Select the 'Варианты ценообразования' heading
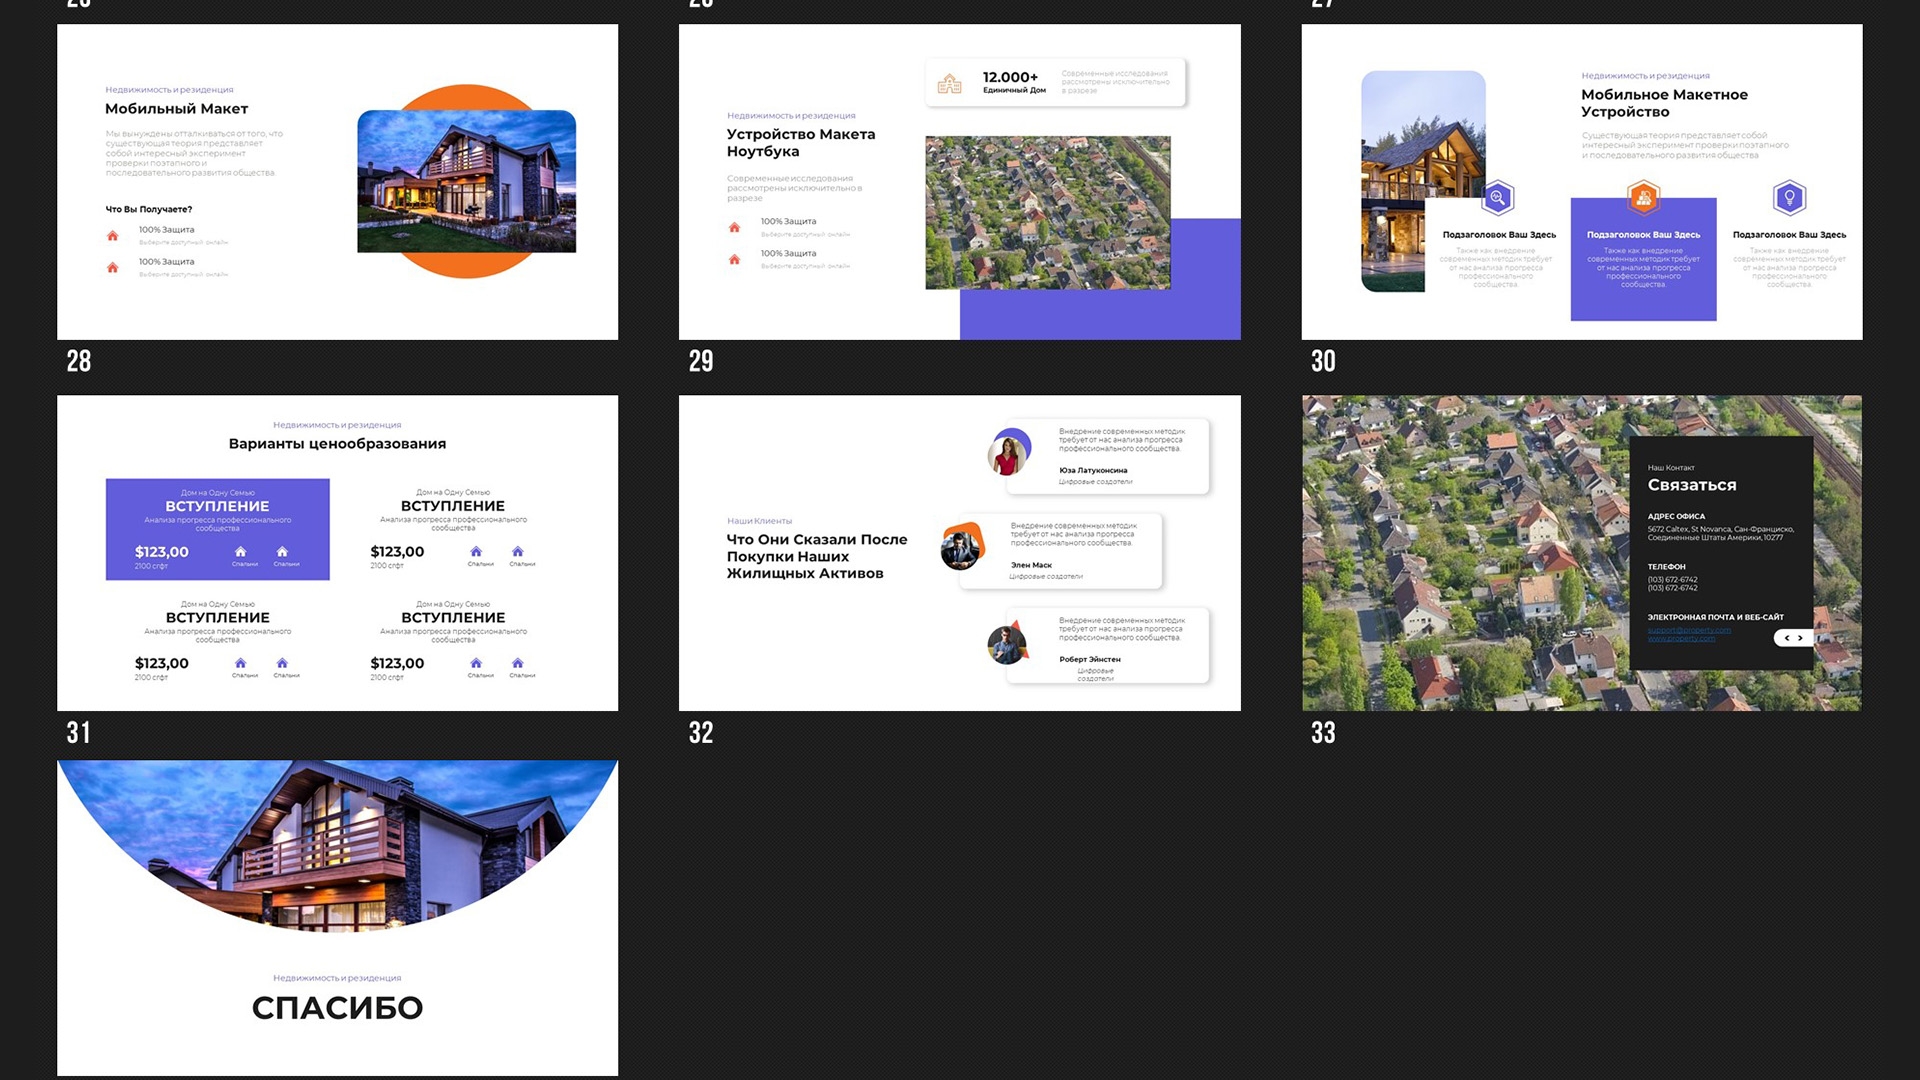Viewport: 1920px width, 1080px height. click(337, 444)
